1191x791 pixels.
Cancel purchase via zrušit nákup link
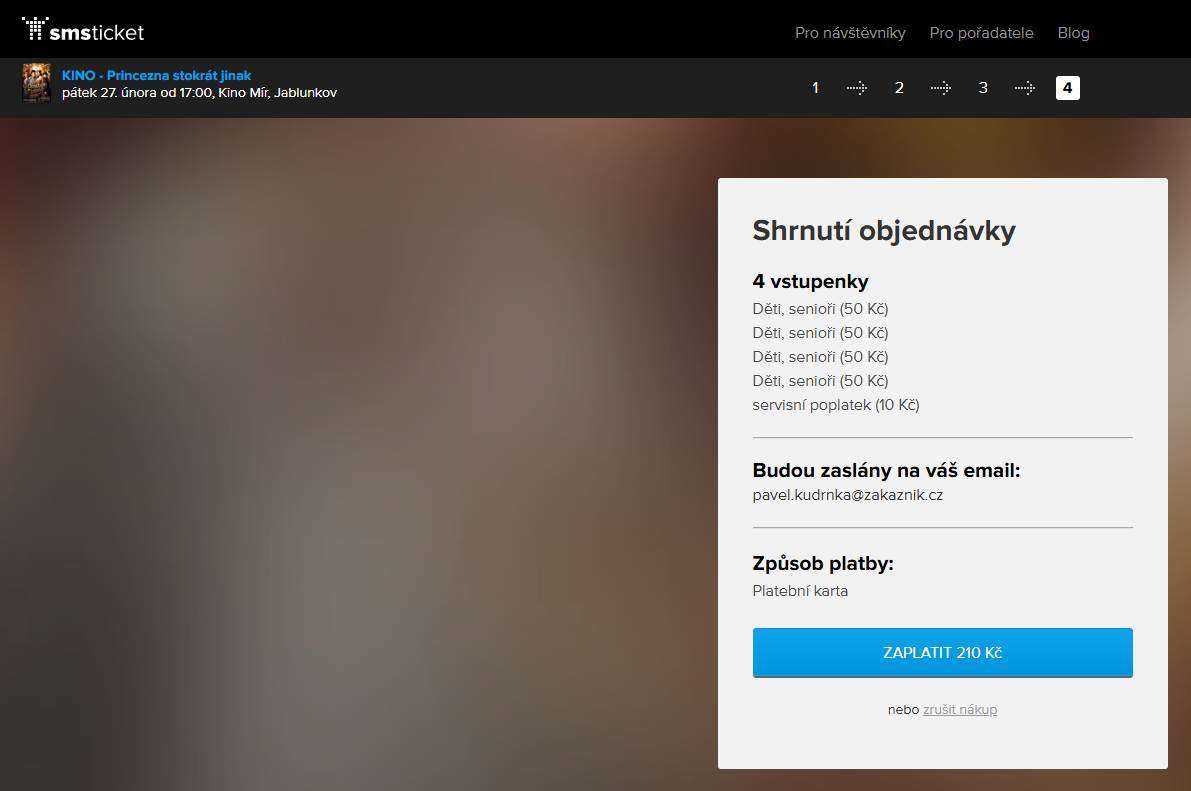pos(959,709)
